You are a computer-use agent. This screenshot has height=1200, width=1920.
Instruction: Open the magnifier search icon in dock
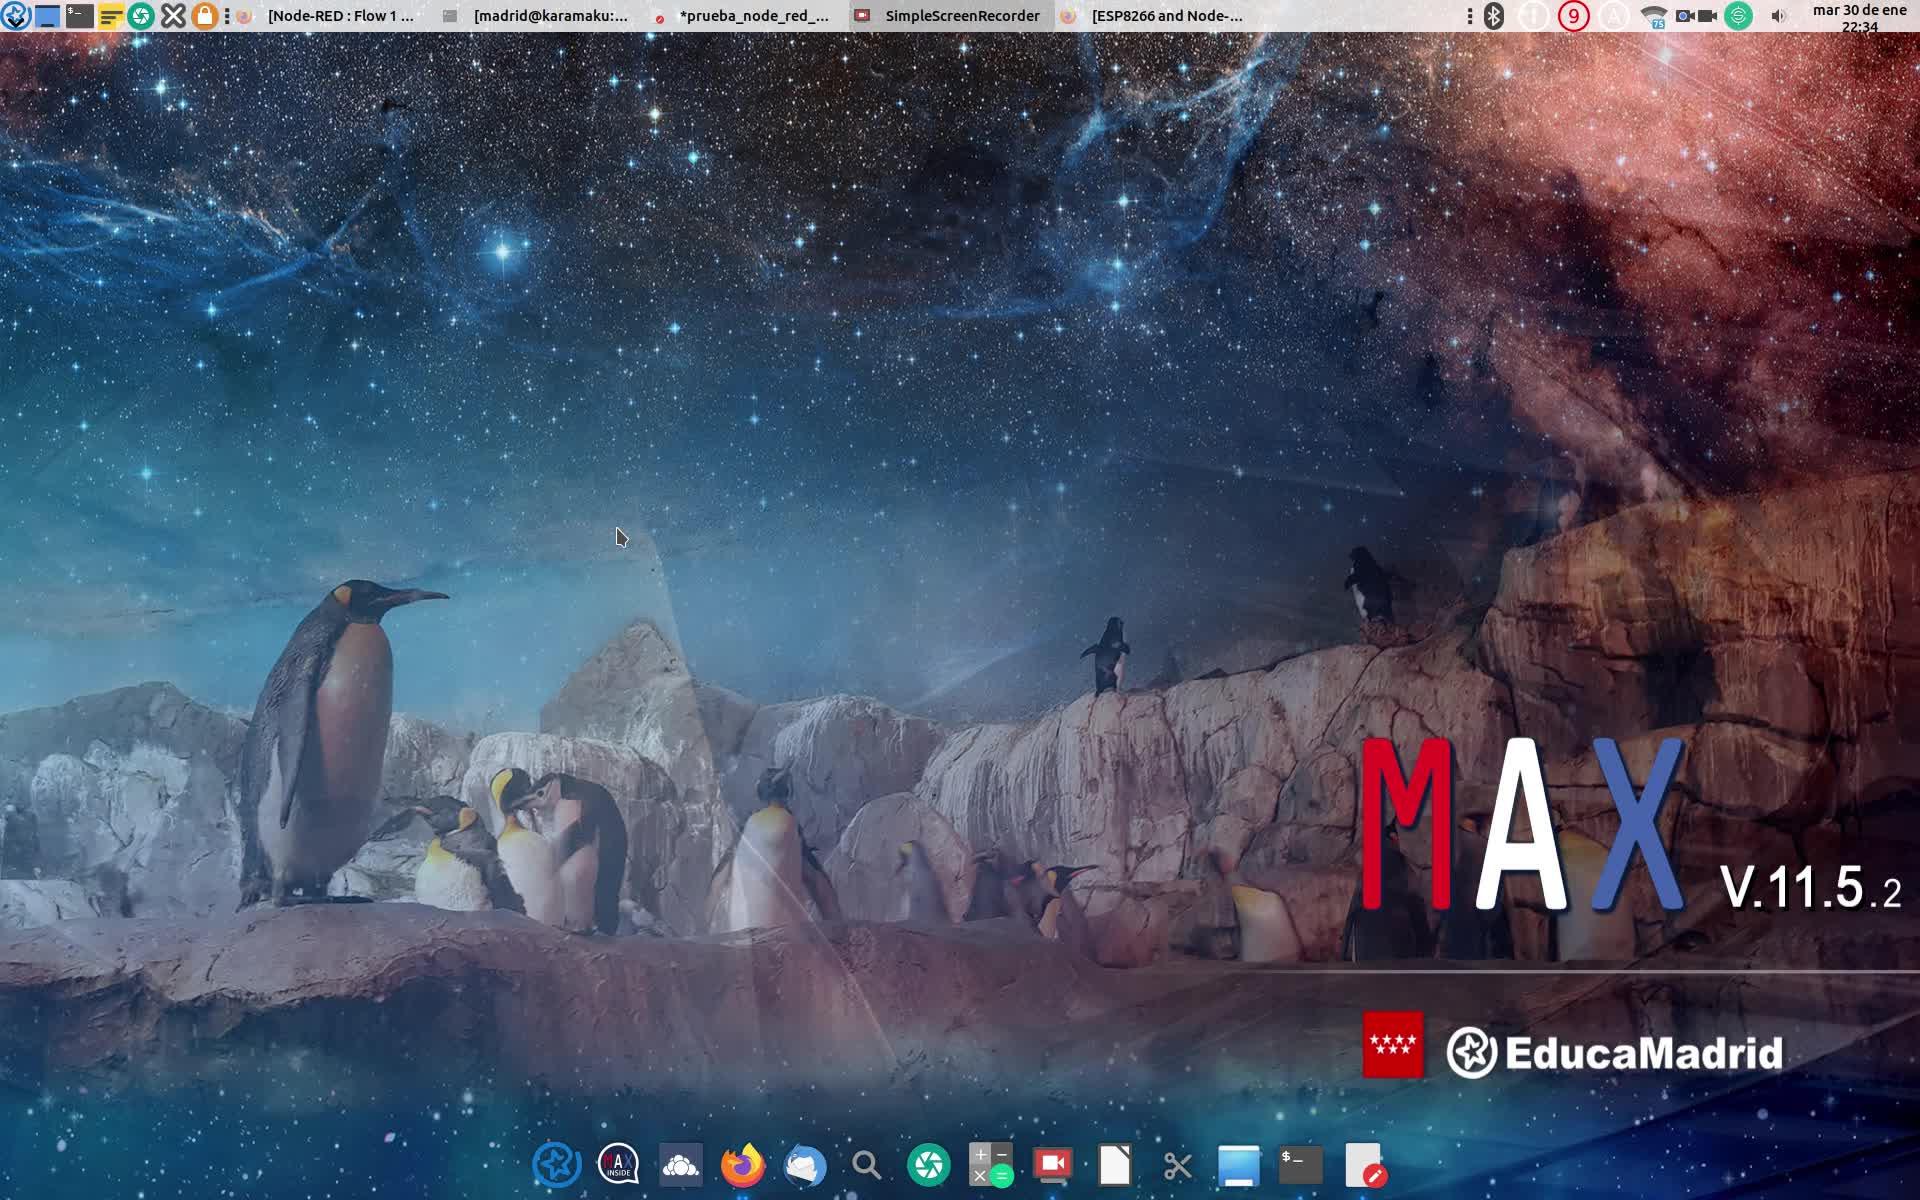tap(866, 1165)
